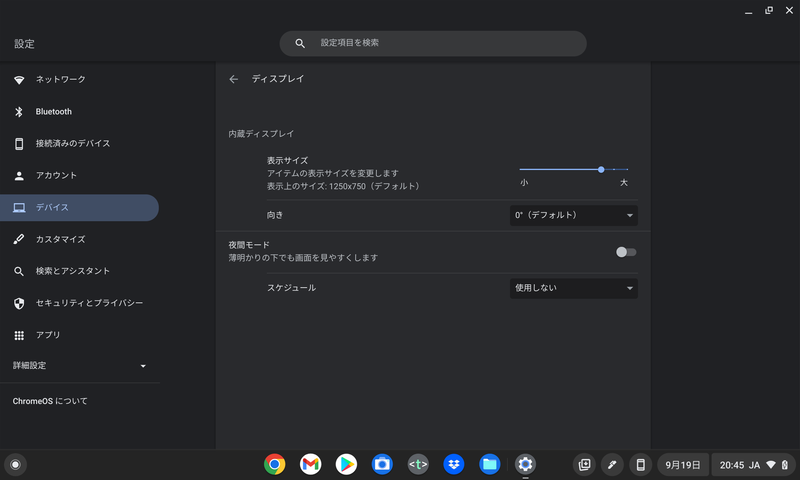The image size is (800, 480).
Task: Open the text editor app on the shelf
Action: (x=418, y=464)
